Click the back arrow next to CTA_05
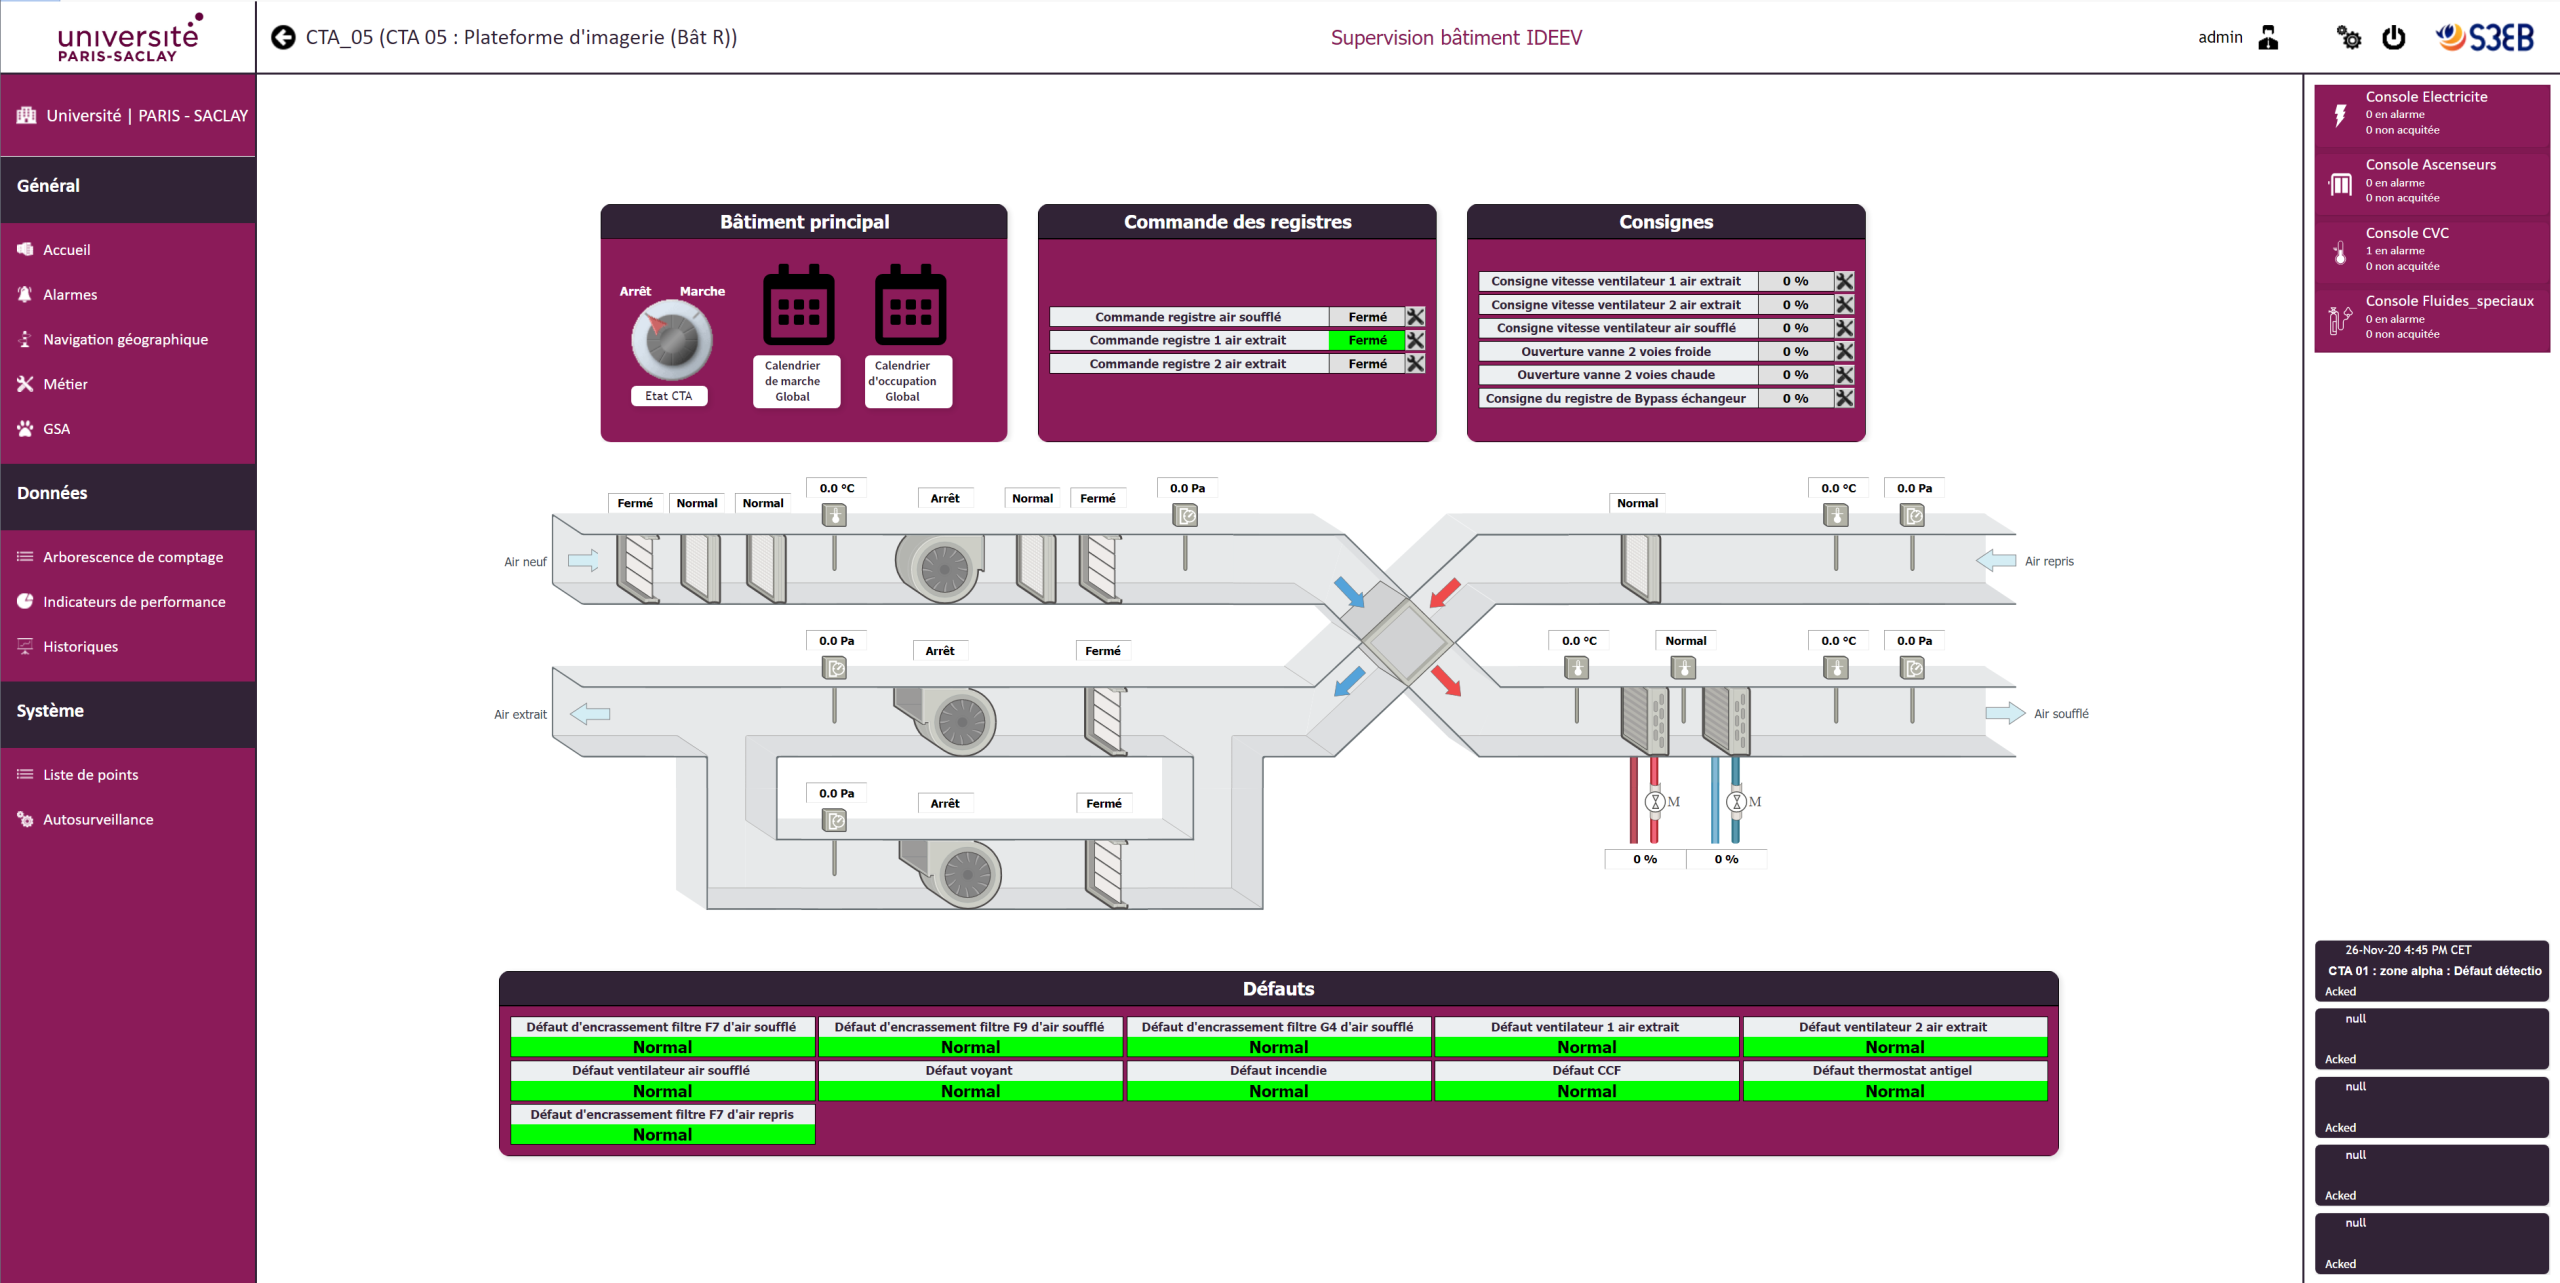The image size is (2560, 1283). (x=284, y=37)
